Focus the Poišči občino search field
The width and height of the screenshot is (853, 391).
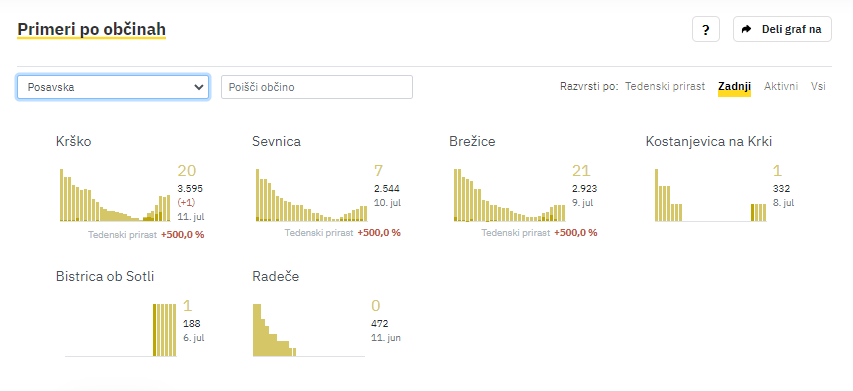pos(317,87)
